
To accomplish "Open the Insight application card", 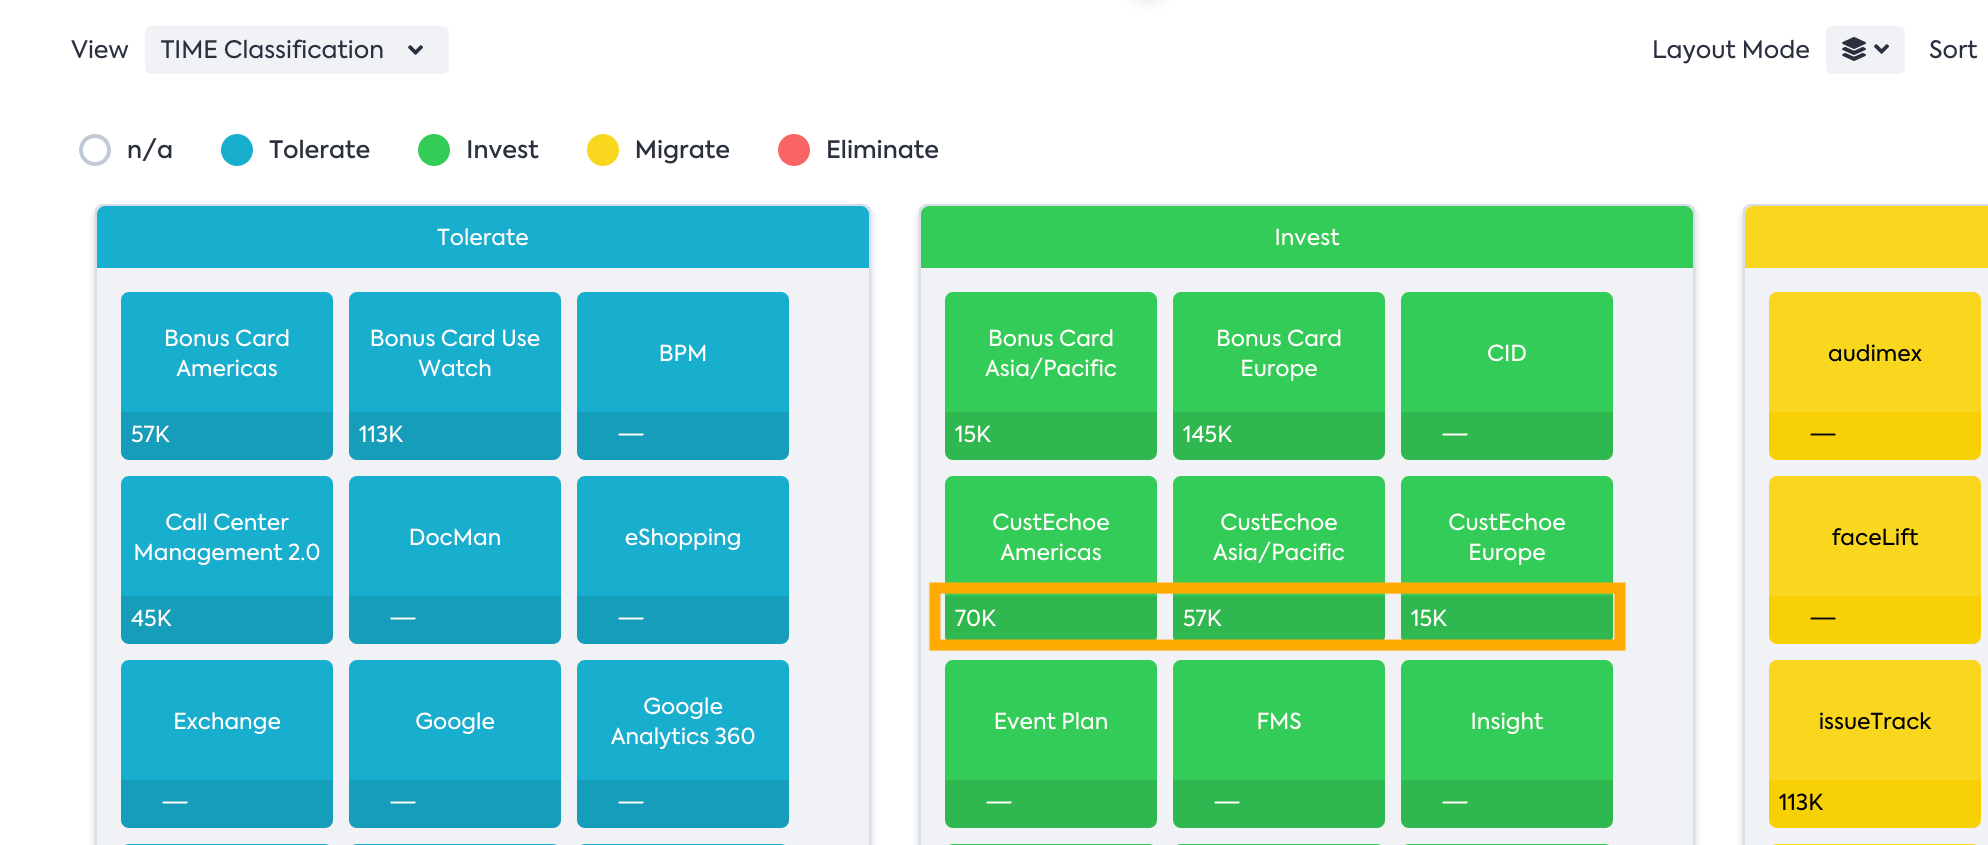I will 1507,744.
